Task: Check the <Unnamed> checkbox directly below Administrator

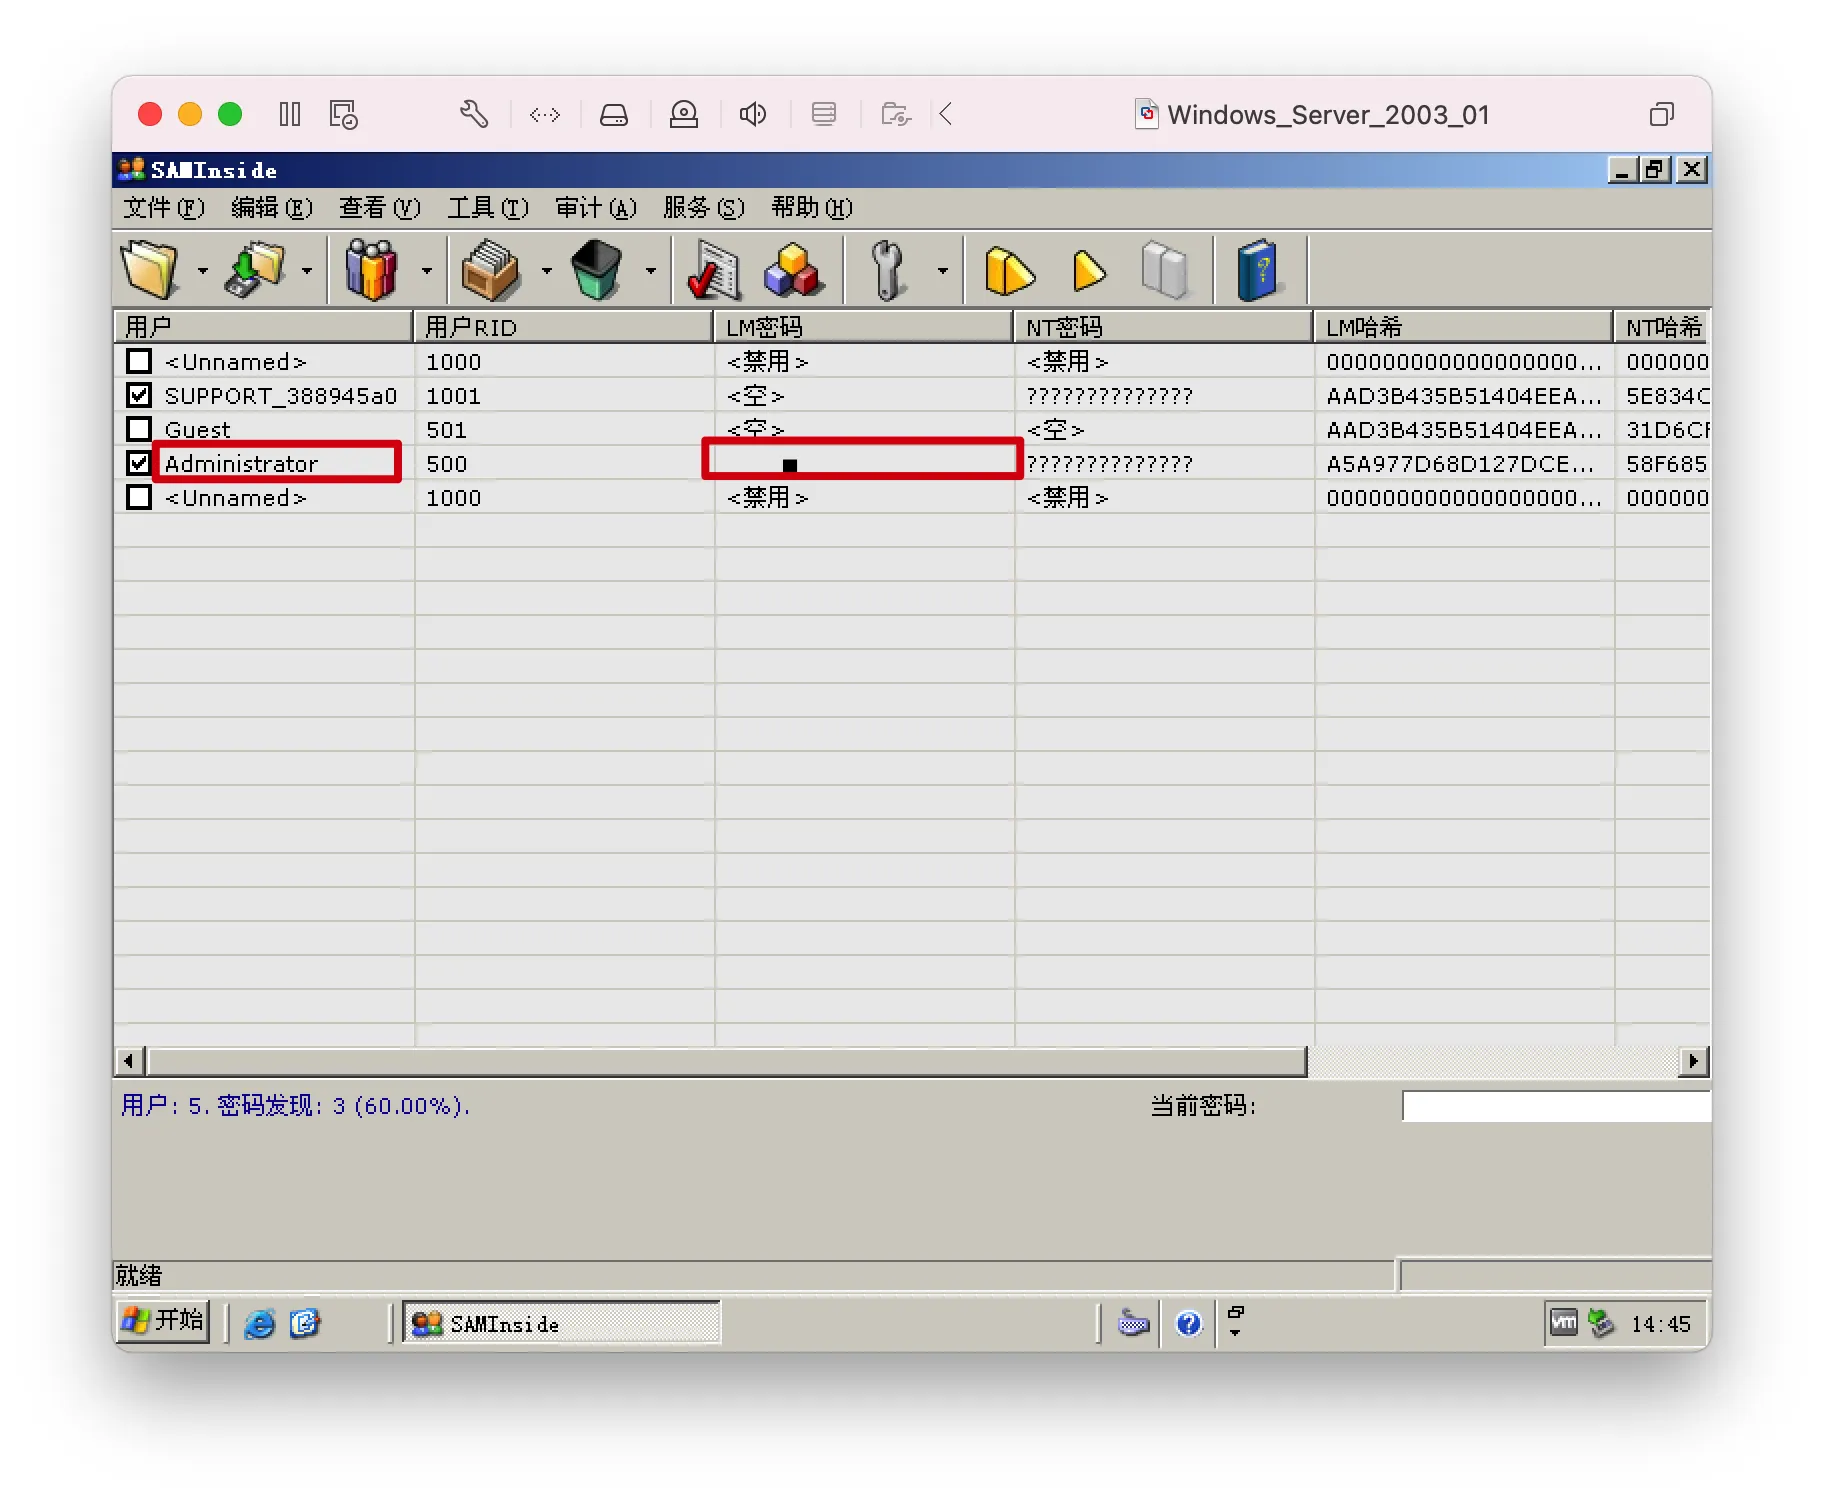Action: 139,497
